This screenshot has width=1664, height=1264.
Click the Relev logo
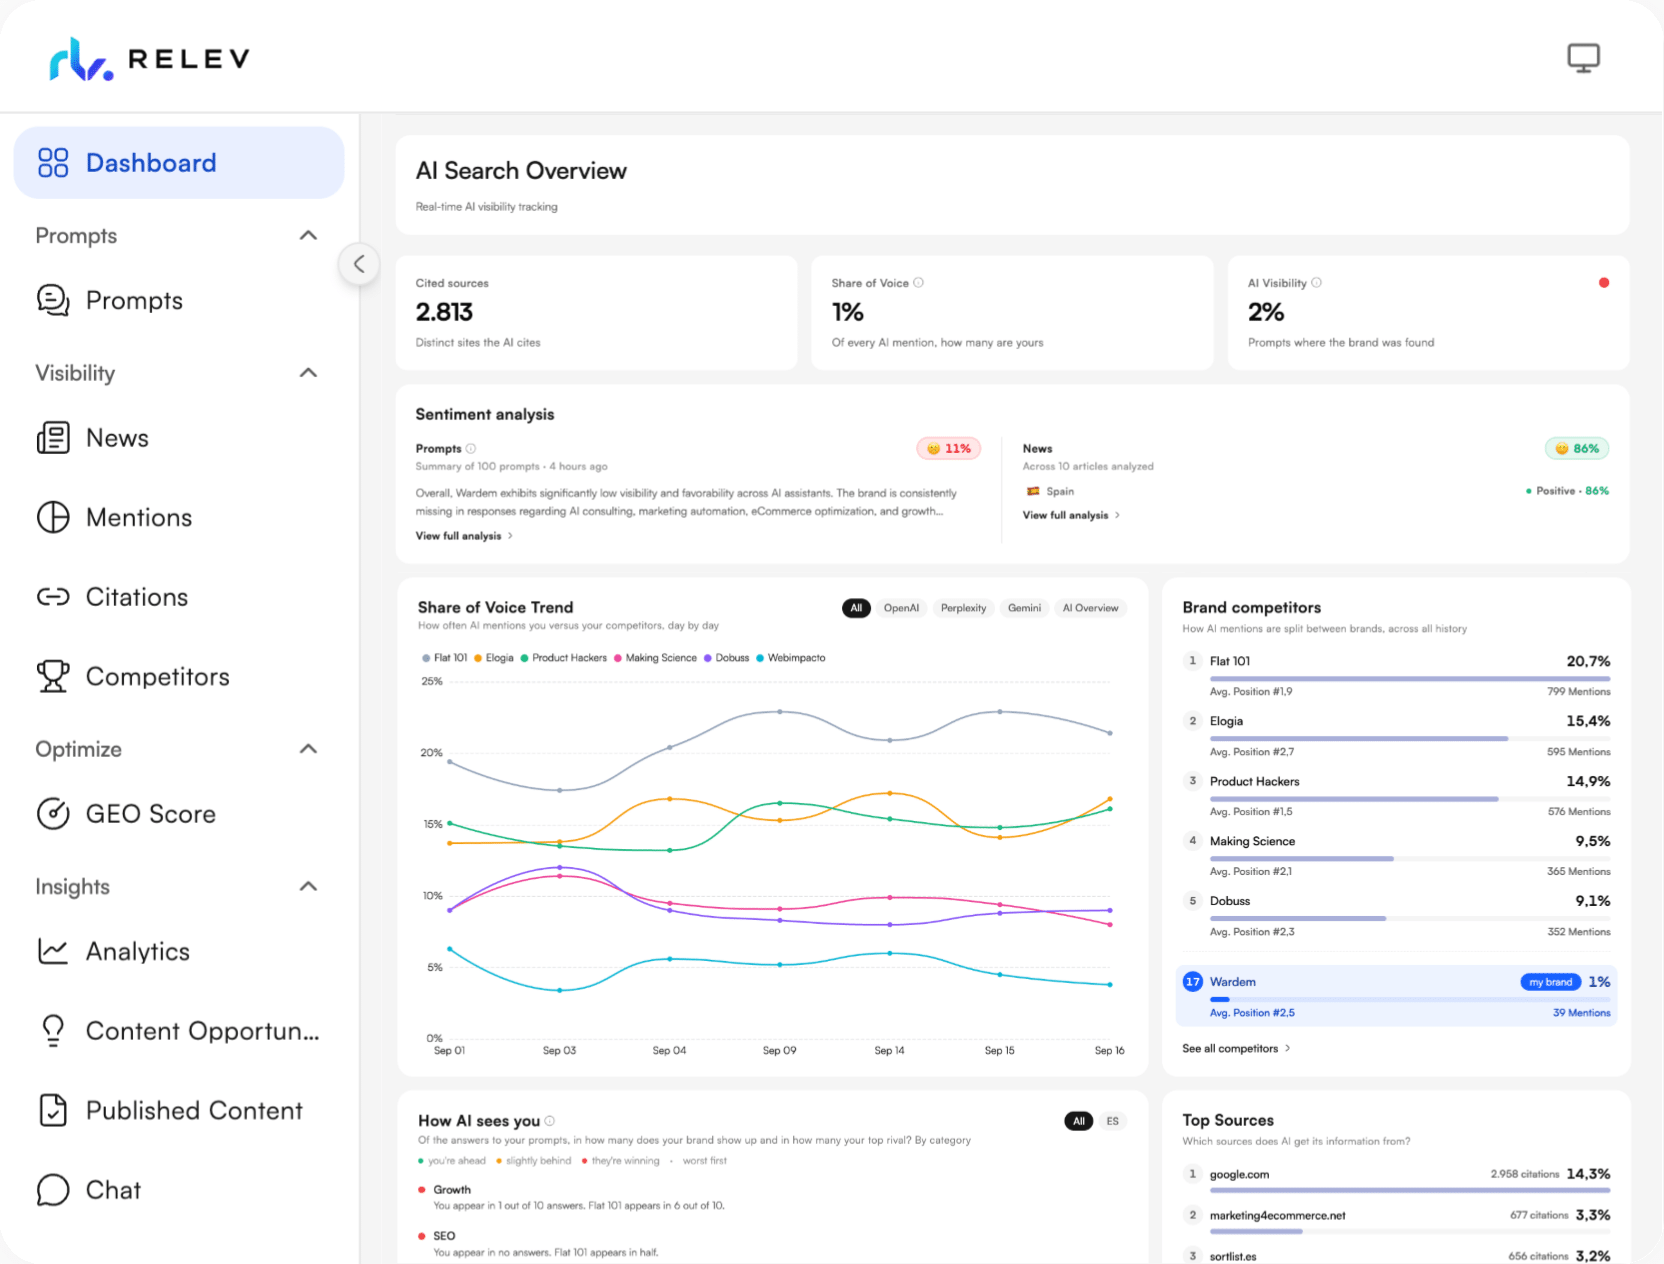[150, 59]
